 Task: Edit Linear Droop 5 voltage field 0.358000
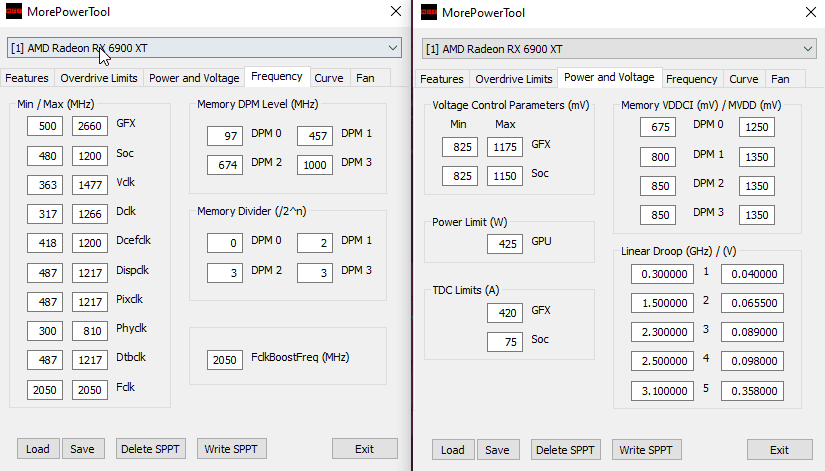tap(752, 391)
